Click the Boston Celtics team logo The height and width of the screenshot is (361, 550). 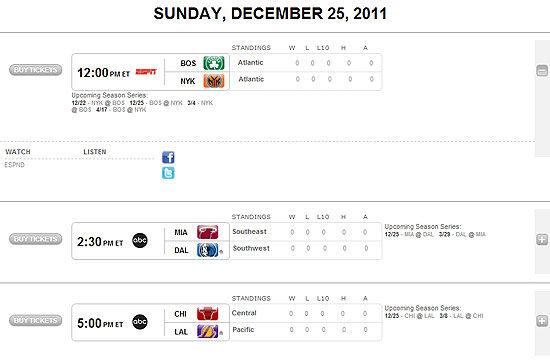coord(214,63)
